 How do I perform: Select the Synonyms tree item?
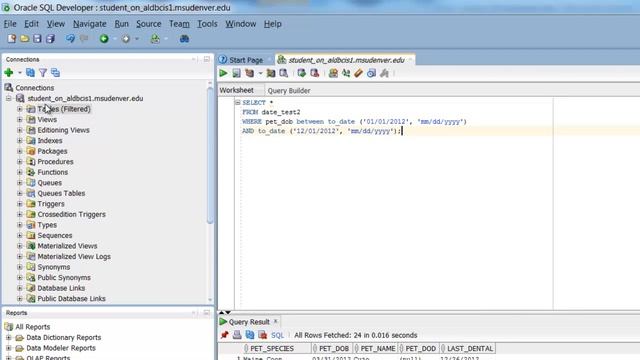[53, 267]
